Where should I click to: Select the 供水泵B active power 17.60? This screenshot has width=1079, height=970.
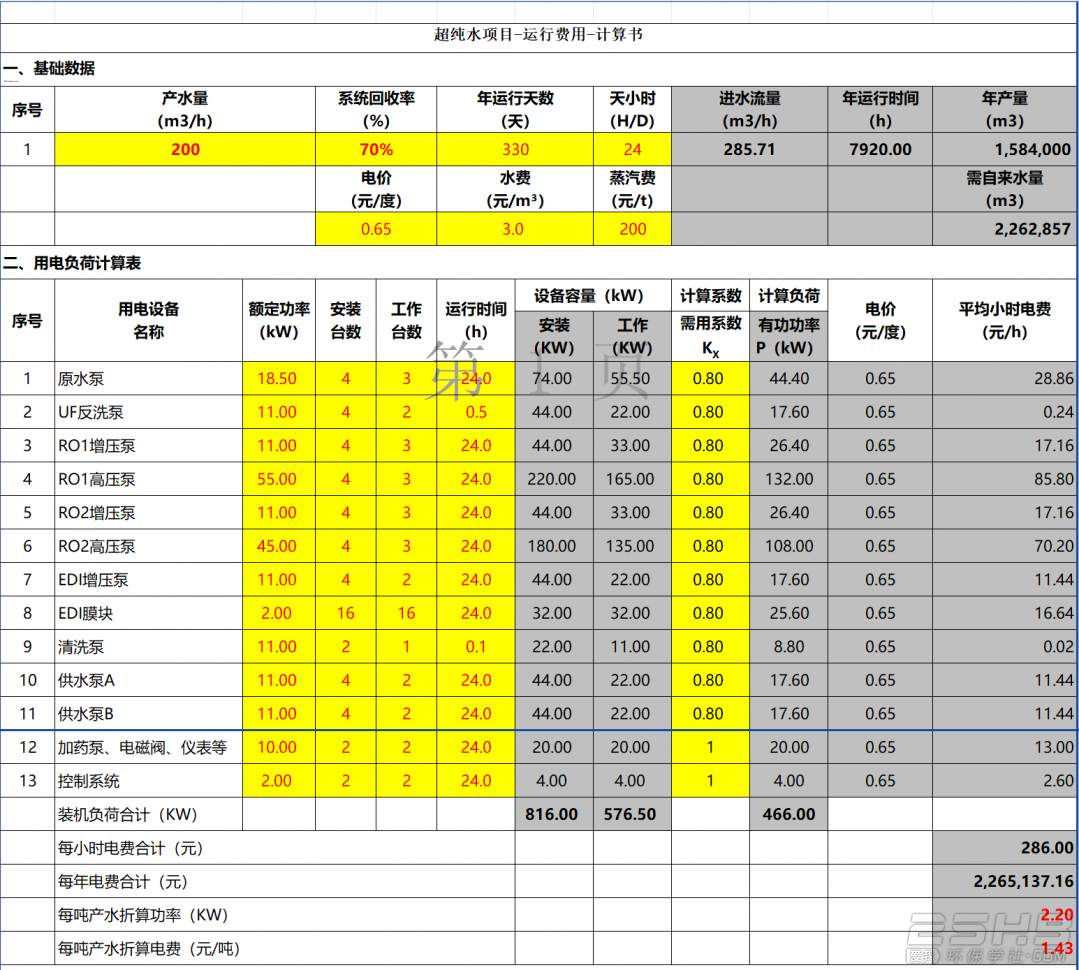[x=789, y=713]
